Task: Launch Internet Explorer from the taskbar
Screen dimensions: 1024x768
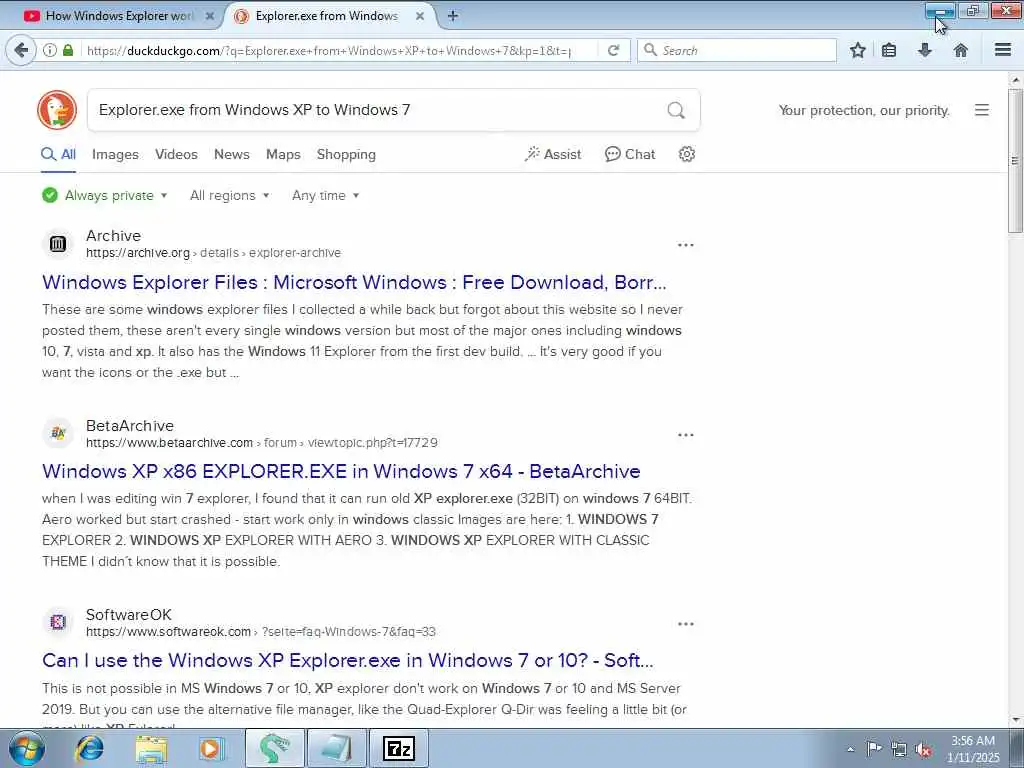Action: pos(89,748)
